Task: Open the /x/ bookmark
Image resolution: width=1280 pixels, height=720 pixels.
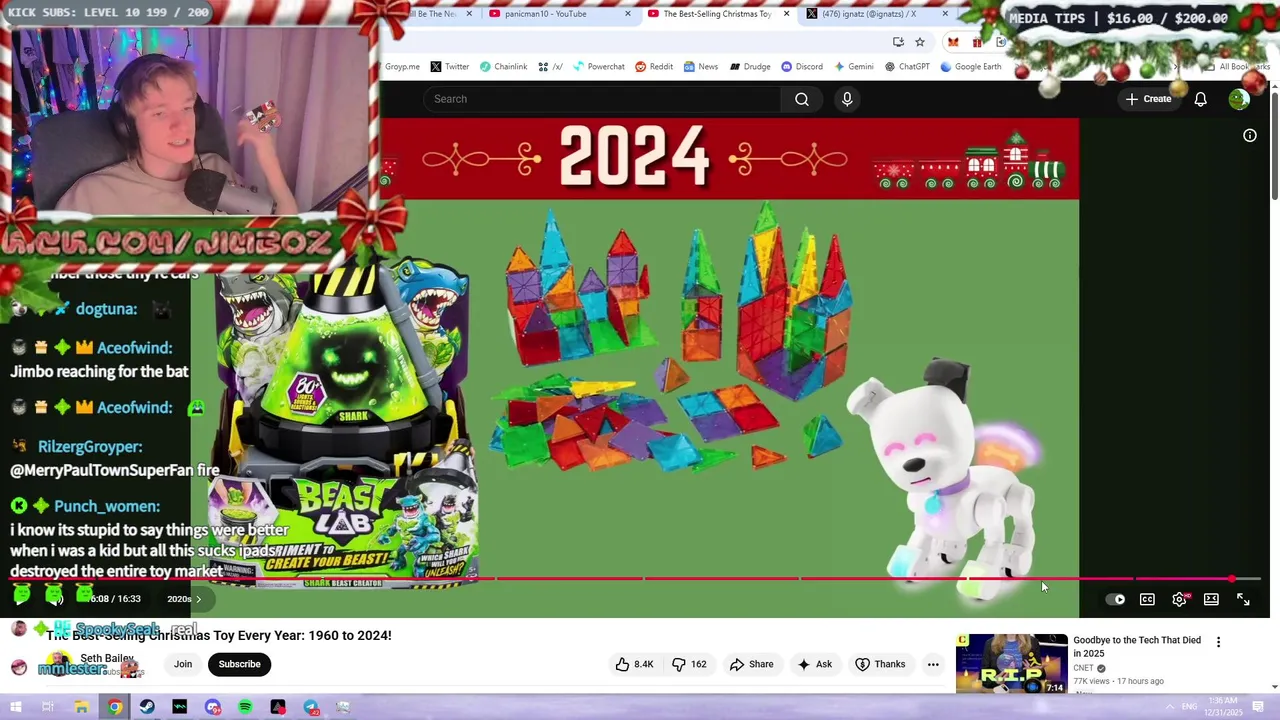Action: coord(551,67)
